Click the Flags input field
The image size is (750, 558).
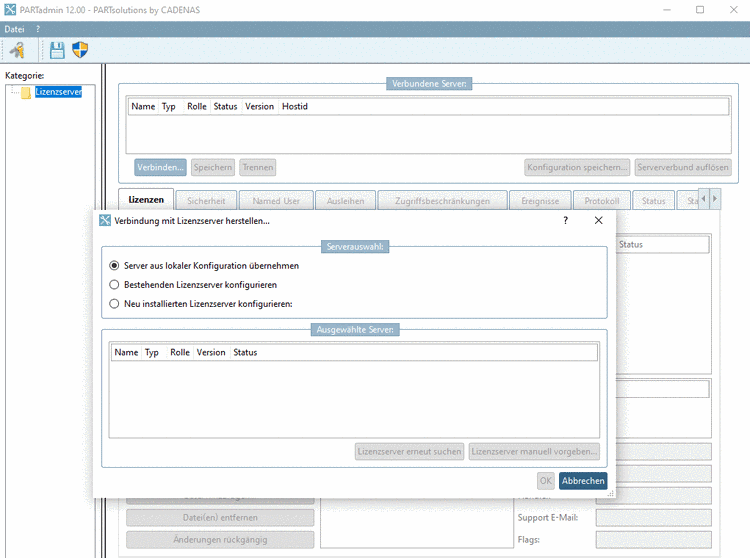(x=653, y=540)
